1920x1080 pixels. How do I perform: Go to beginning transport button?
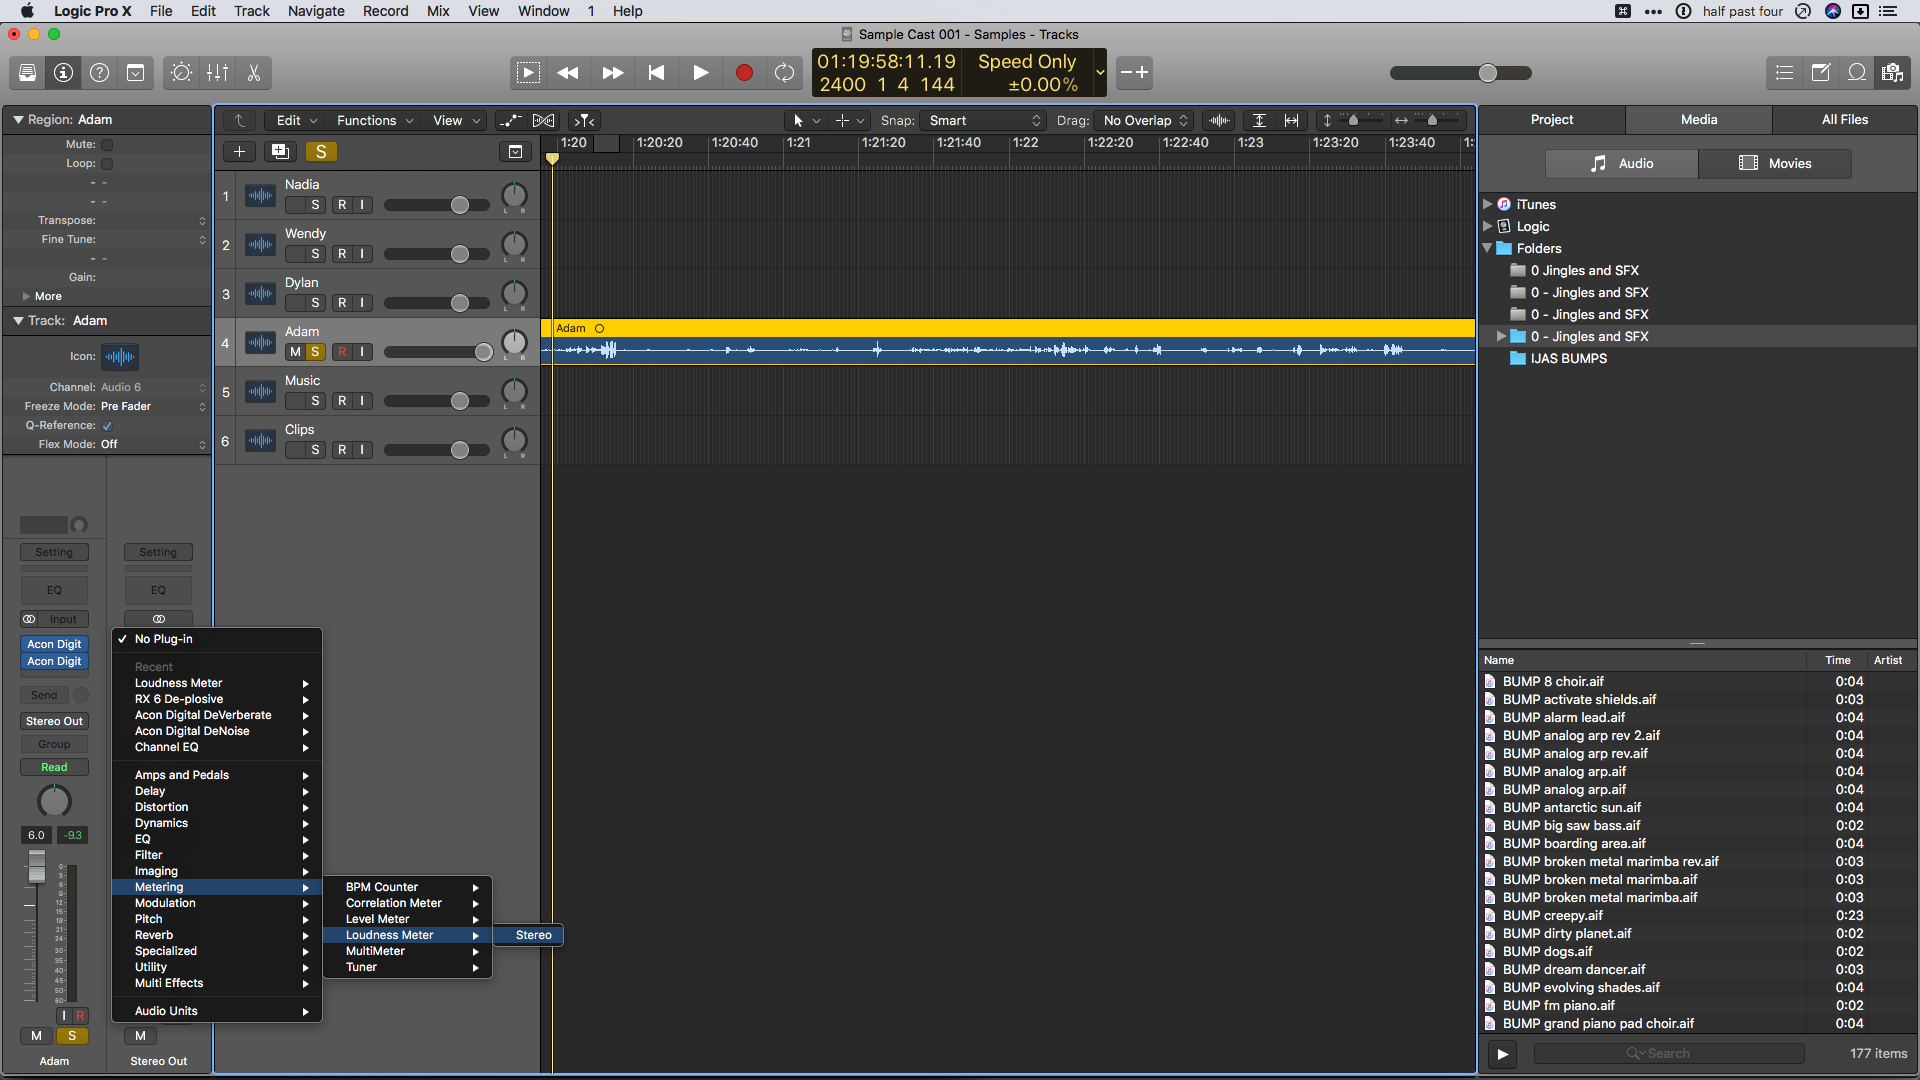656,73
